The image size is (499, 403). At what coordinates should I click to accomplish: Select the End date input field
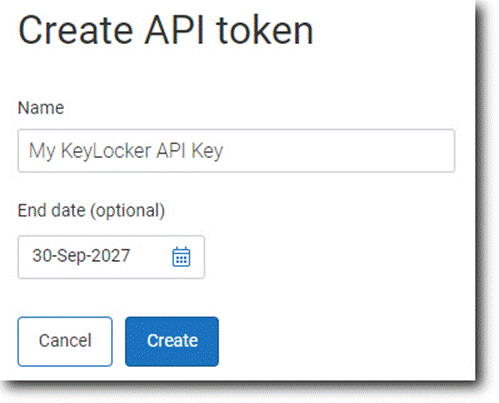click(111, 257)
